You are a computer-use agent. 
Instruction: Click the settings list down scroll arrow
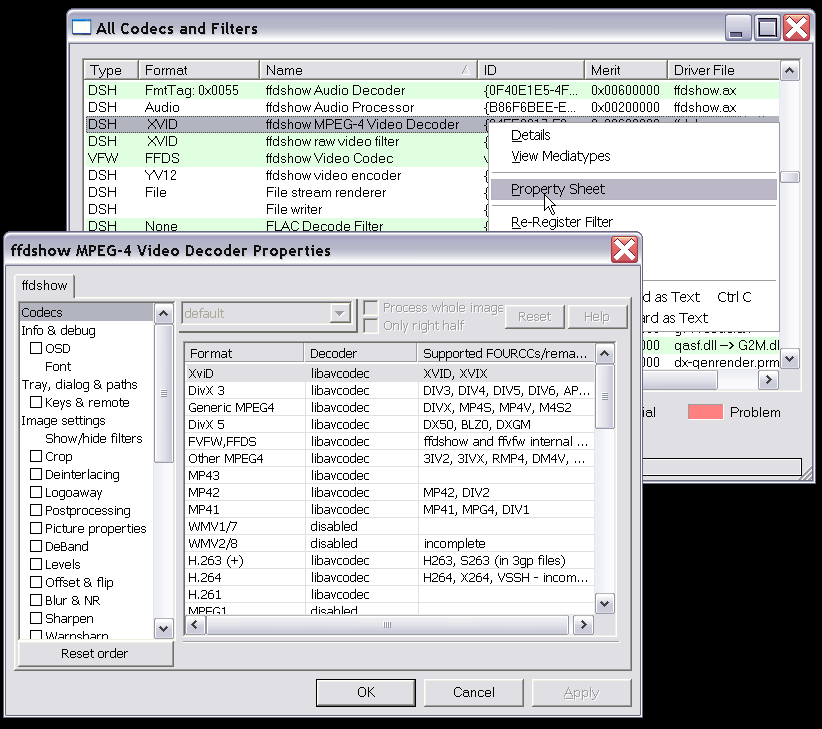point(164,628)
